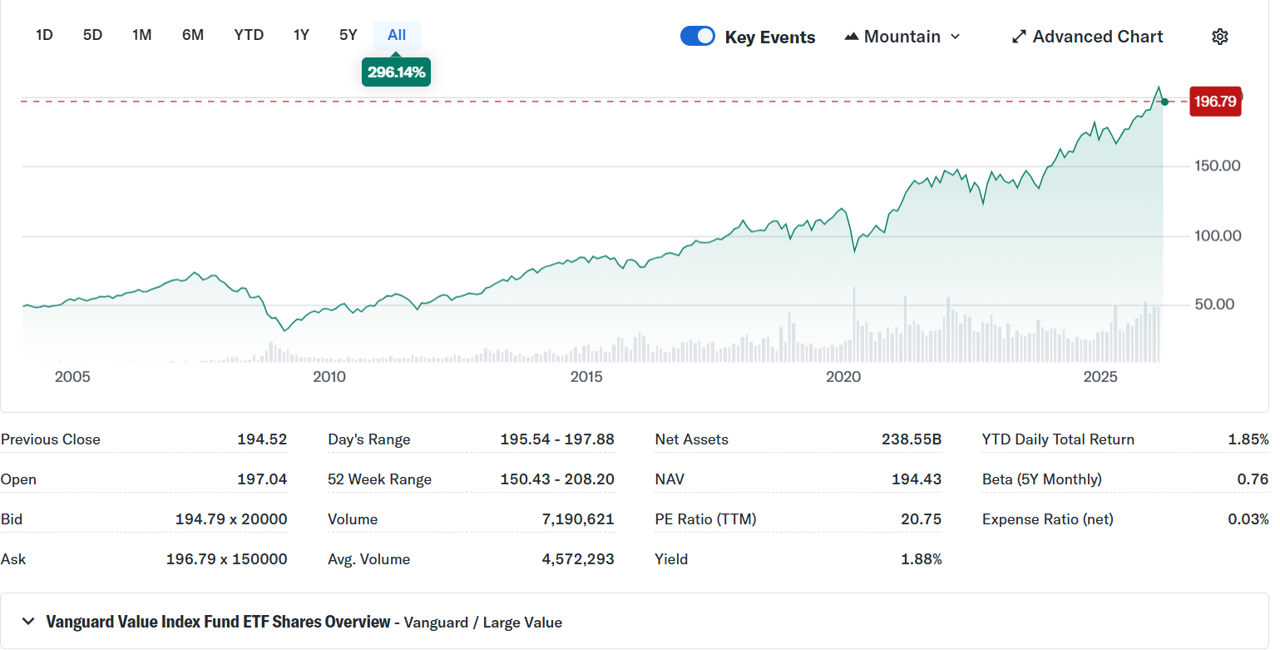Select the 5D time range tab
Image resolution: width=1280 pixels, height=650 pixels.
pos(93,35)
